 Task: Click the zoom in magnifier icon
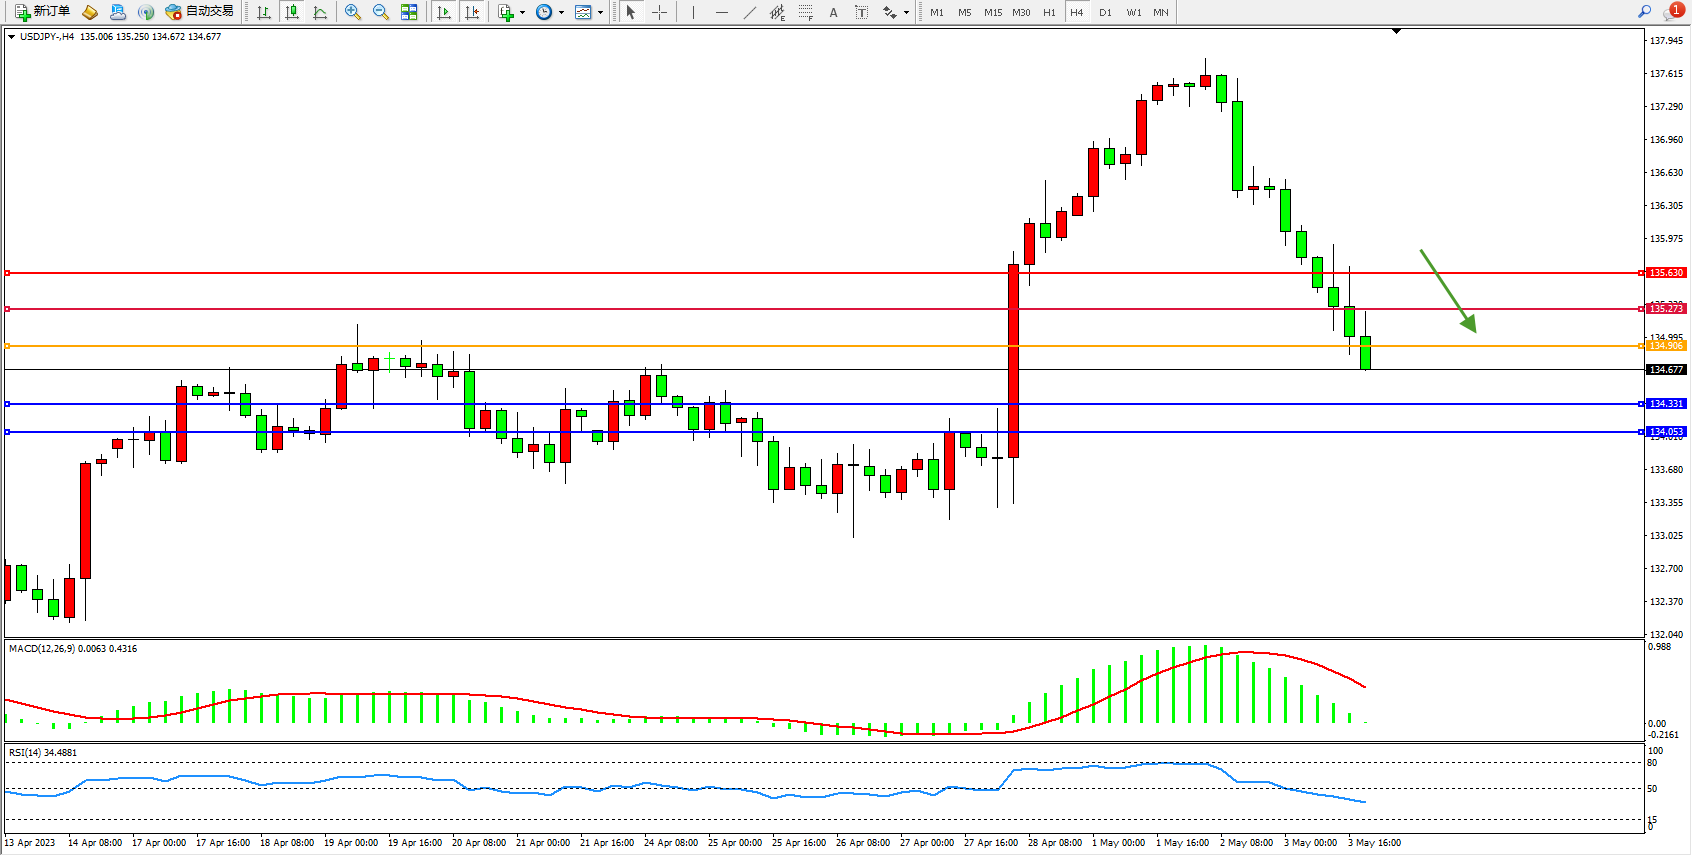point(353,12)
